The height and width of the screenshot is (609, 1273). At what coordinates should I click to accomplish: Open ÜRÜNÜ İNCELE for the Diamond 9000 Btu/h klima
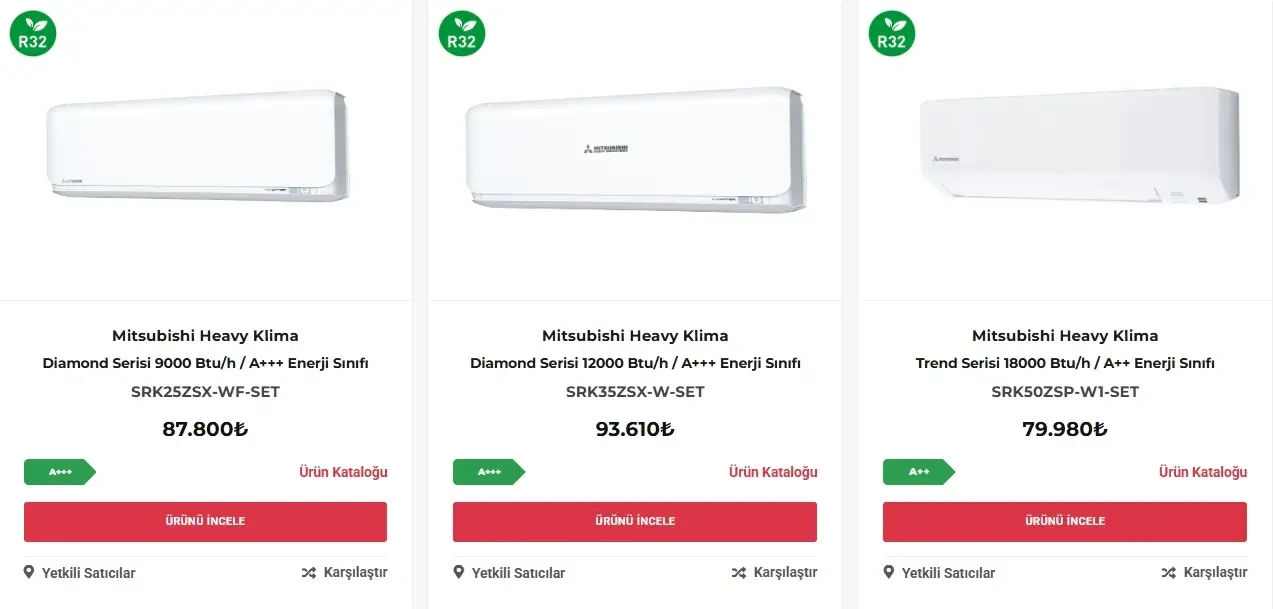point(205,522)
